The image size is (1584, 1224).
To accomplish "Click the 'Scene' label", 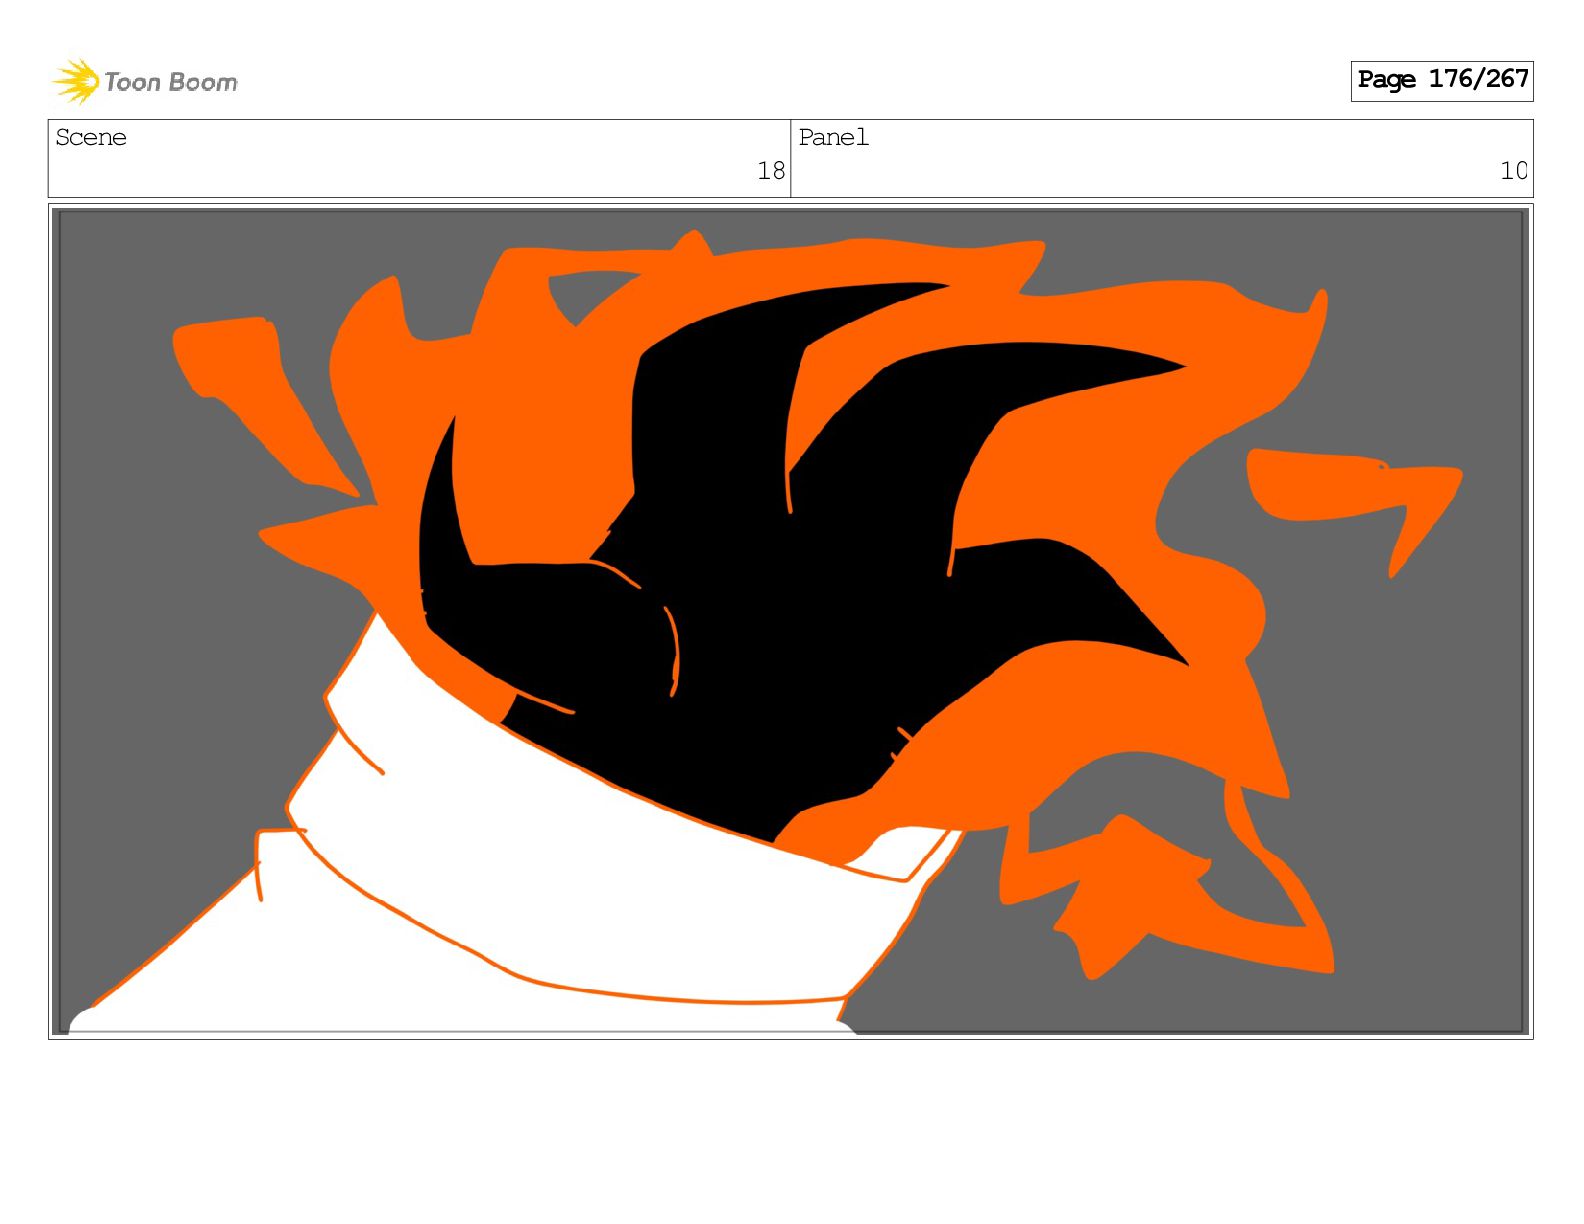I will point(91,137).
